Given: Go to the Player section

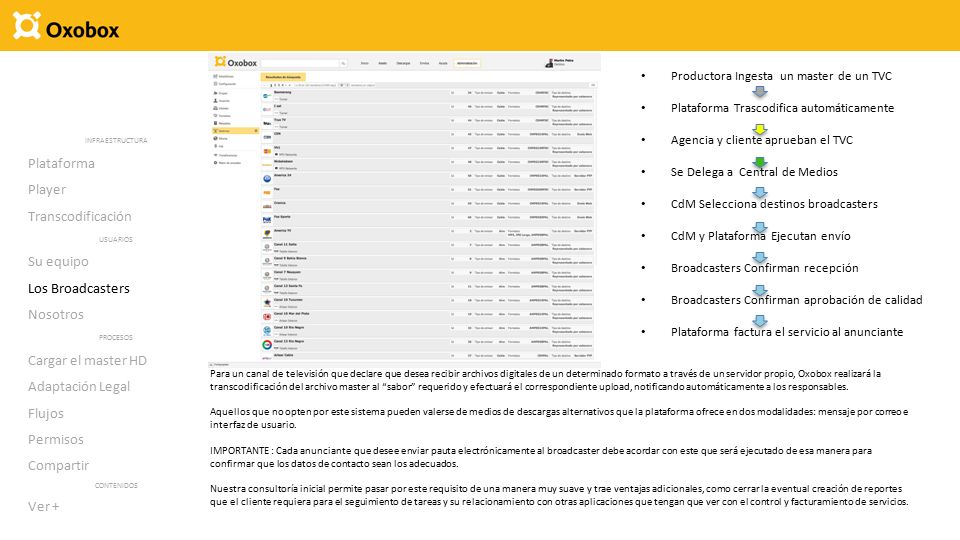Looking at the screenshot, I should click(x=47, y=190).
